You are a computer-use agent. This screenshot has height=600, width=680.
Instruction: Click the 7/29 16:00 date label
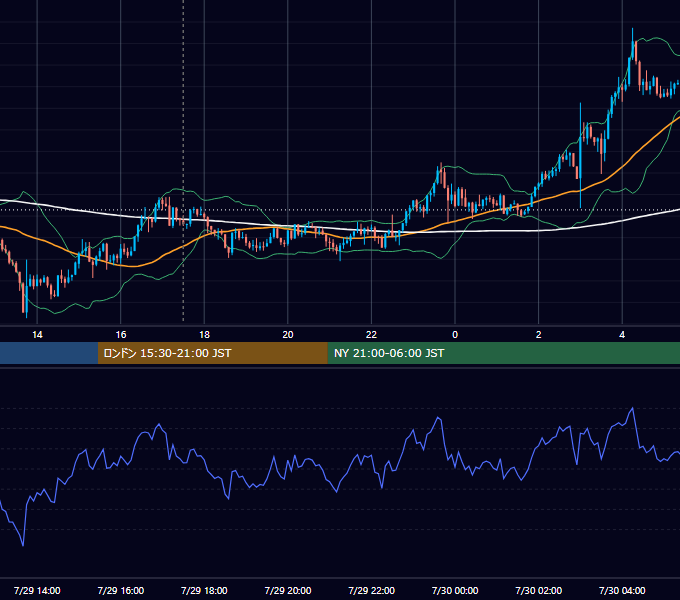[x=121, y=590]
